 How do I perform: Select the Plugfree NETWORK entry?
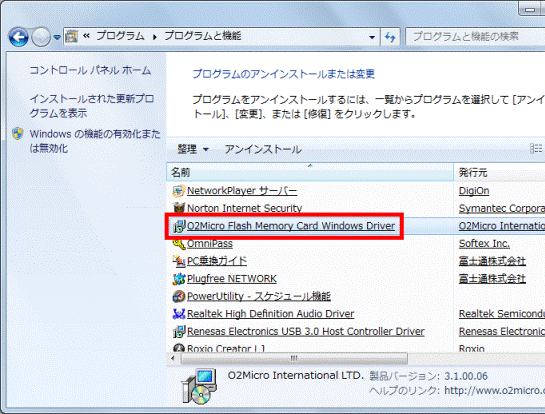pyautogui.click(x=232, y=279)
